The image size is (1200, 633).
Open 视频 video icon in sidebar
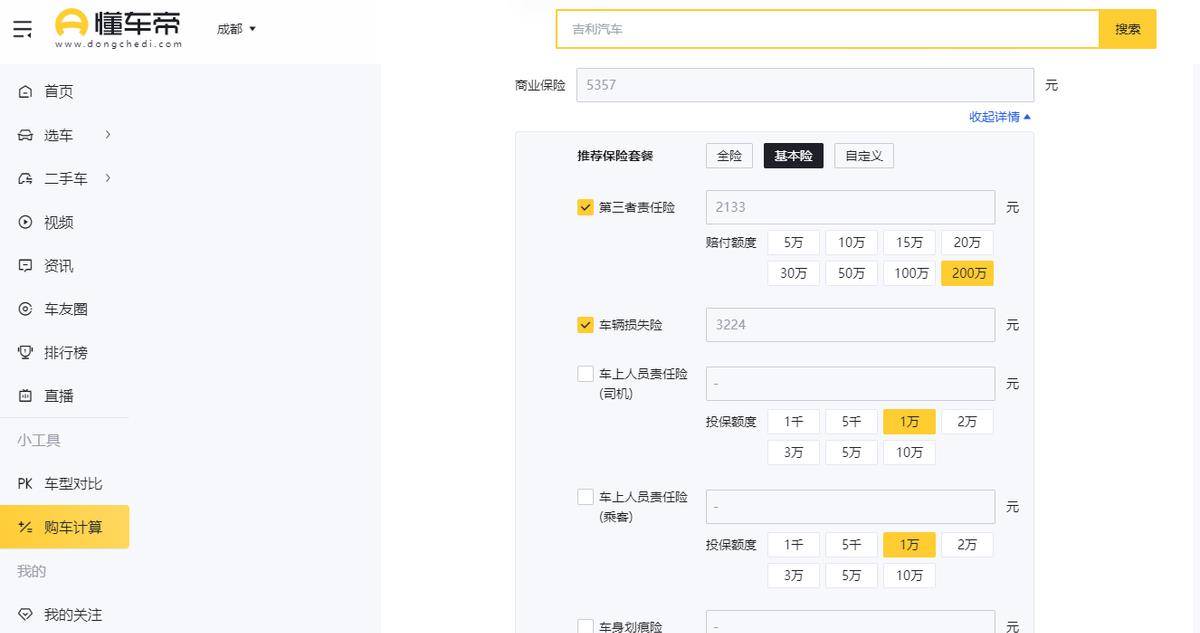pyautogui.click(x=26, y=222)
